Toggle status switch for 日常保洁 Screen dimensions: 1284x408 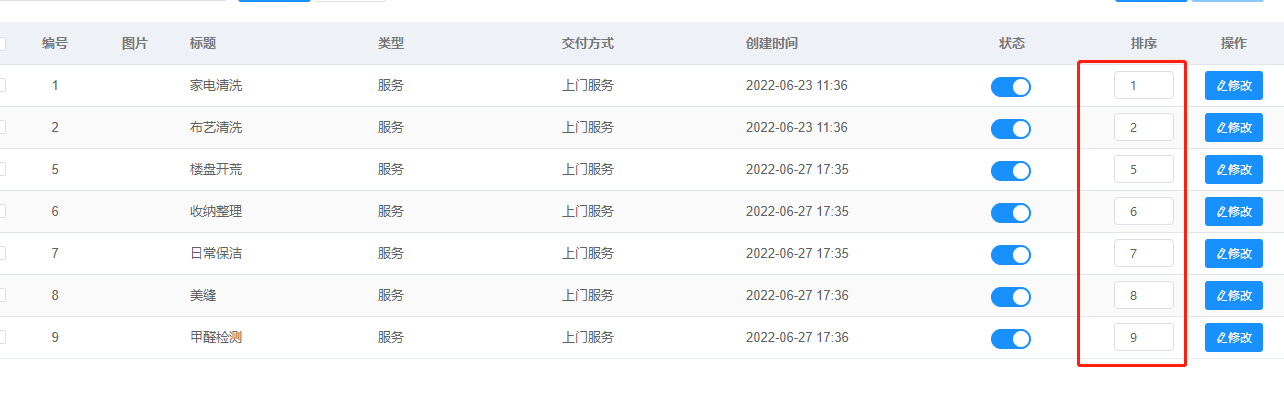click(x=1011, y=255)
